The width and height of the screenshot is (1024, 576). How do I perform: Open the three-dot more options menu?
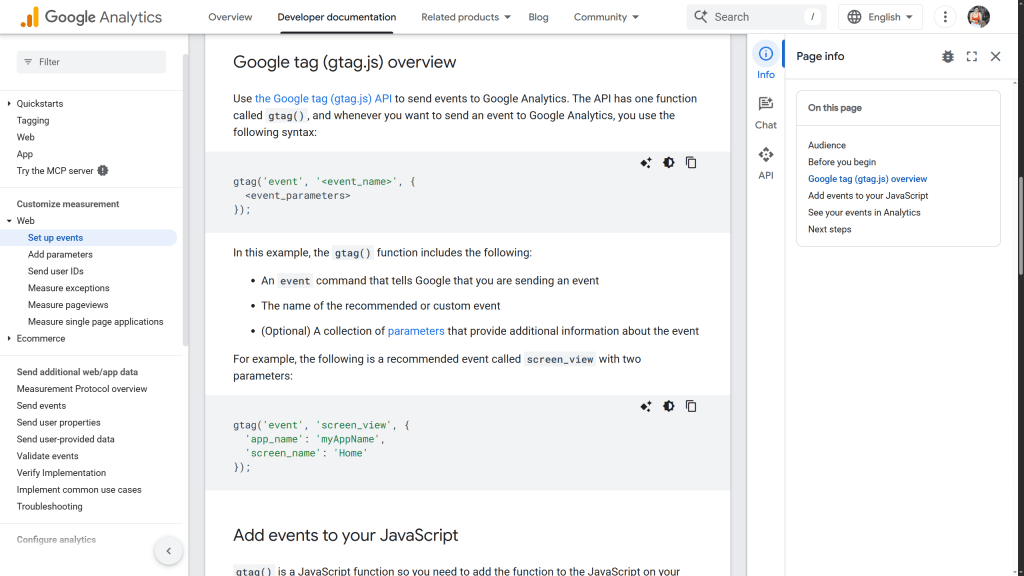coord(944,17)
